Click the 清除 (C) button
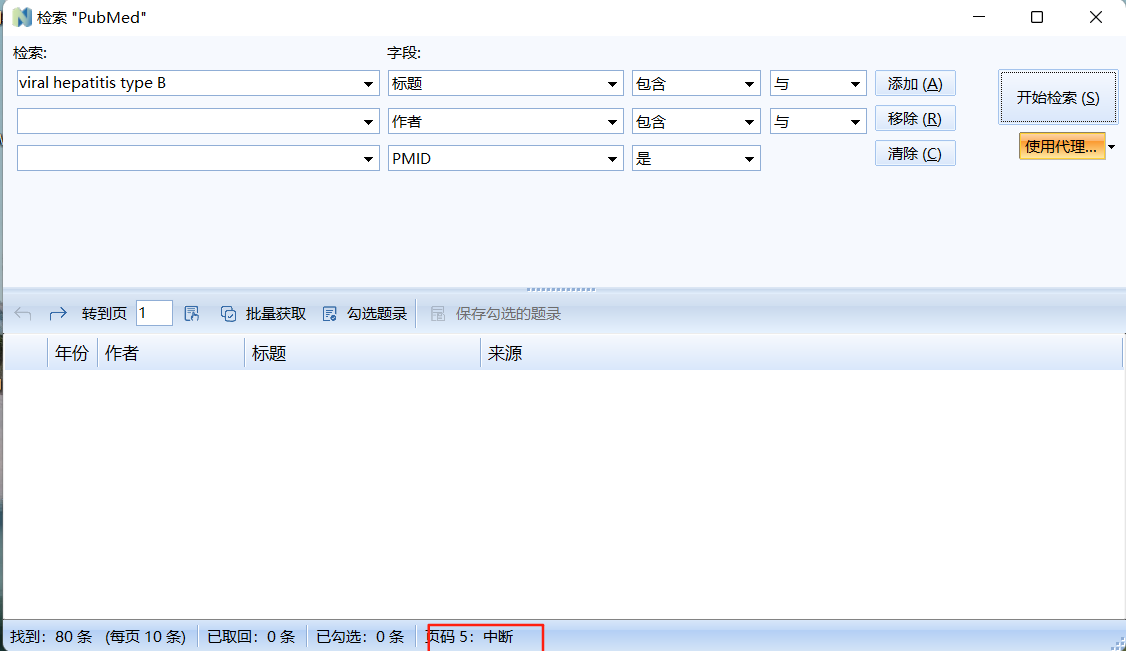The image size is (1126, 651). (915, 154)
